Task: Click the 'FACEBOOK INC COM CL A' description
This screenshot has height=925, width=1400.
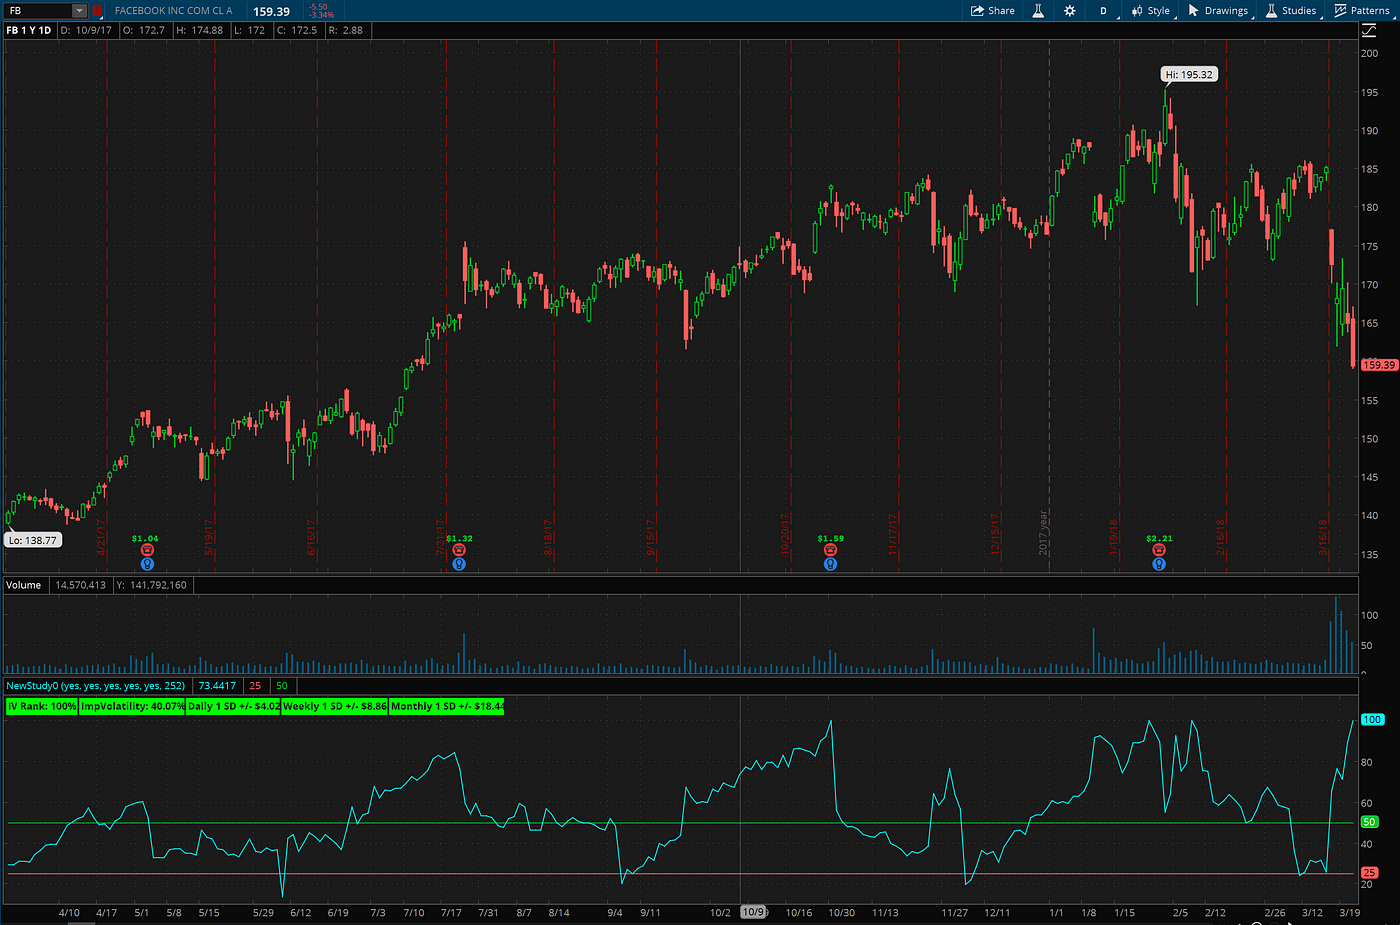Action: click(x=174, y=11)
